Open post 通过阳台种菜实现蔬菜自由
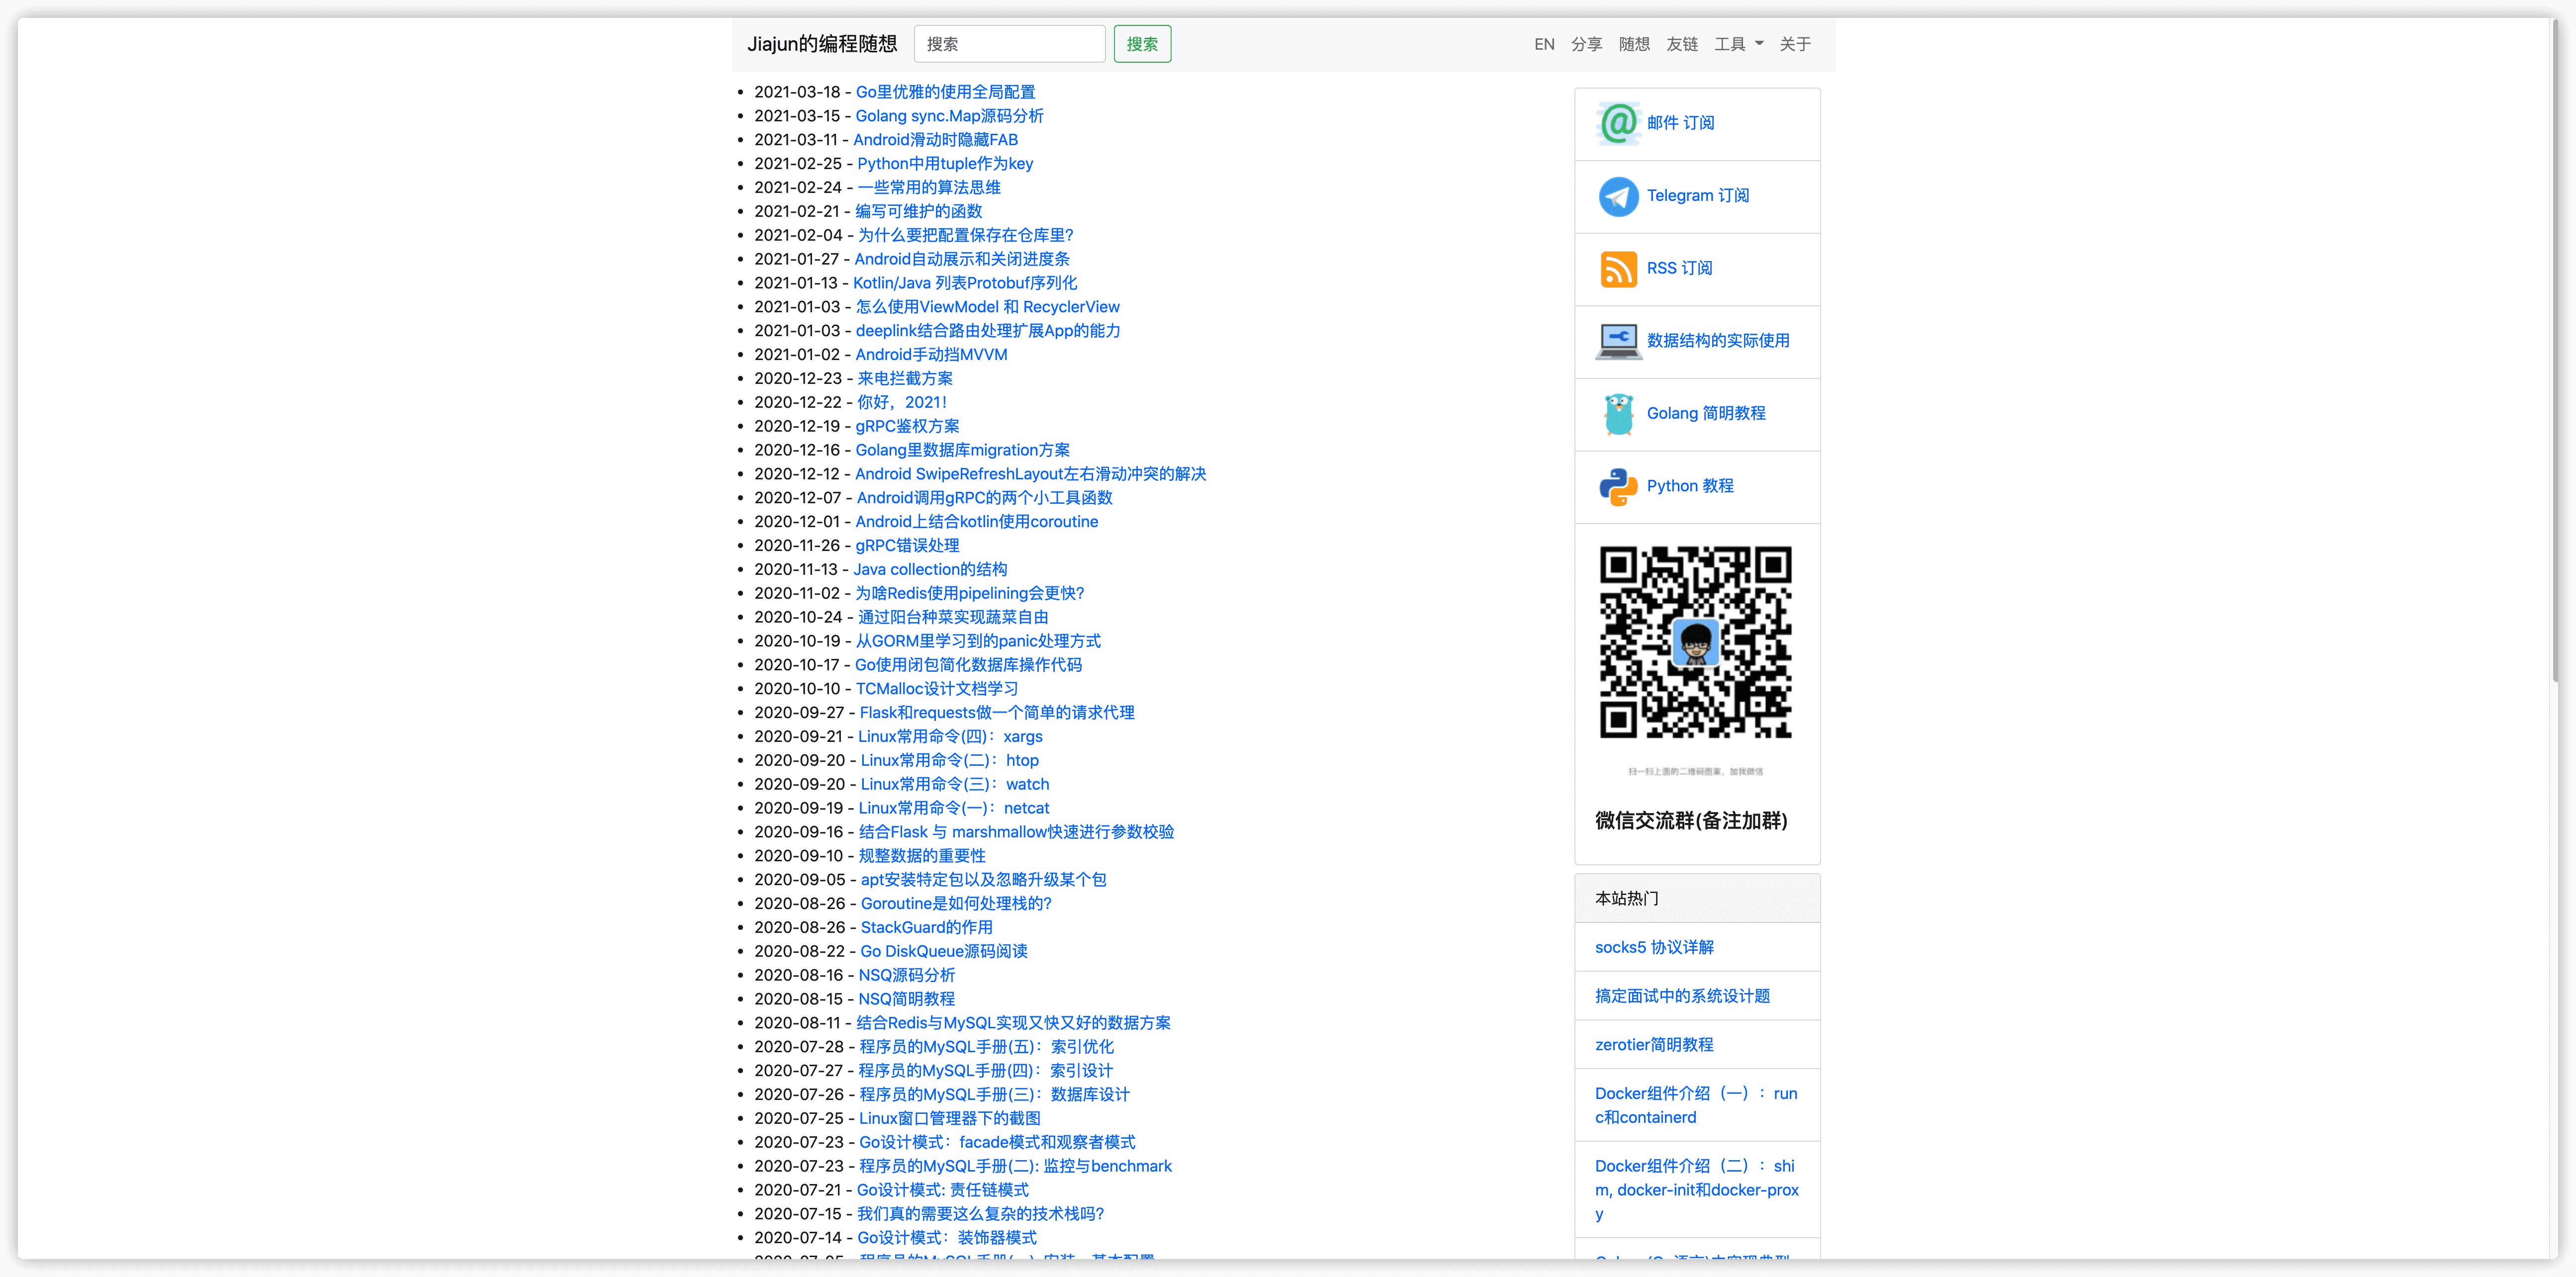This screenshot has width=2576, height=1277. pos(953,618)
